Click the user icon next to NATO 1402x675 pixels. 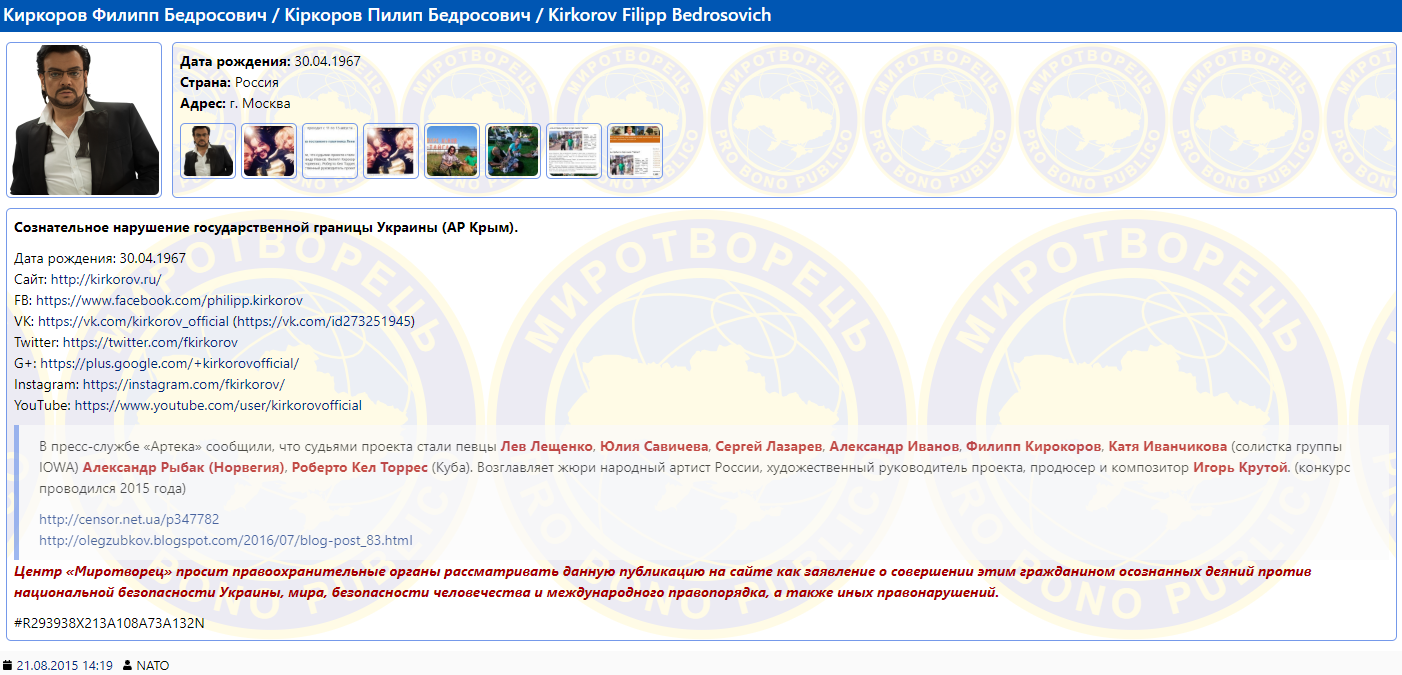[x=127, y=666]
